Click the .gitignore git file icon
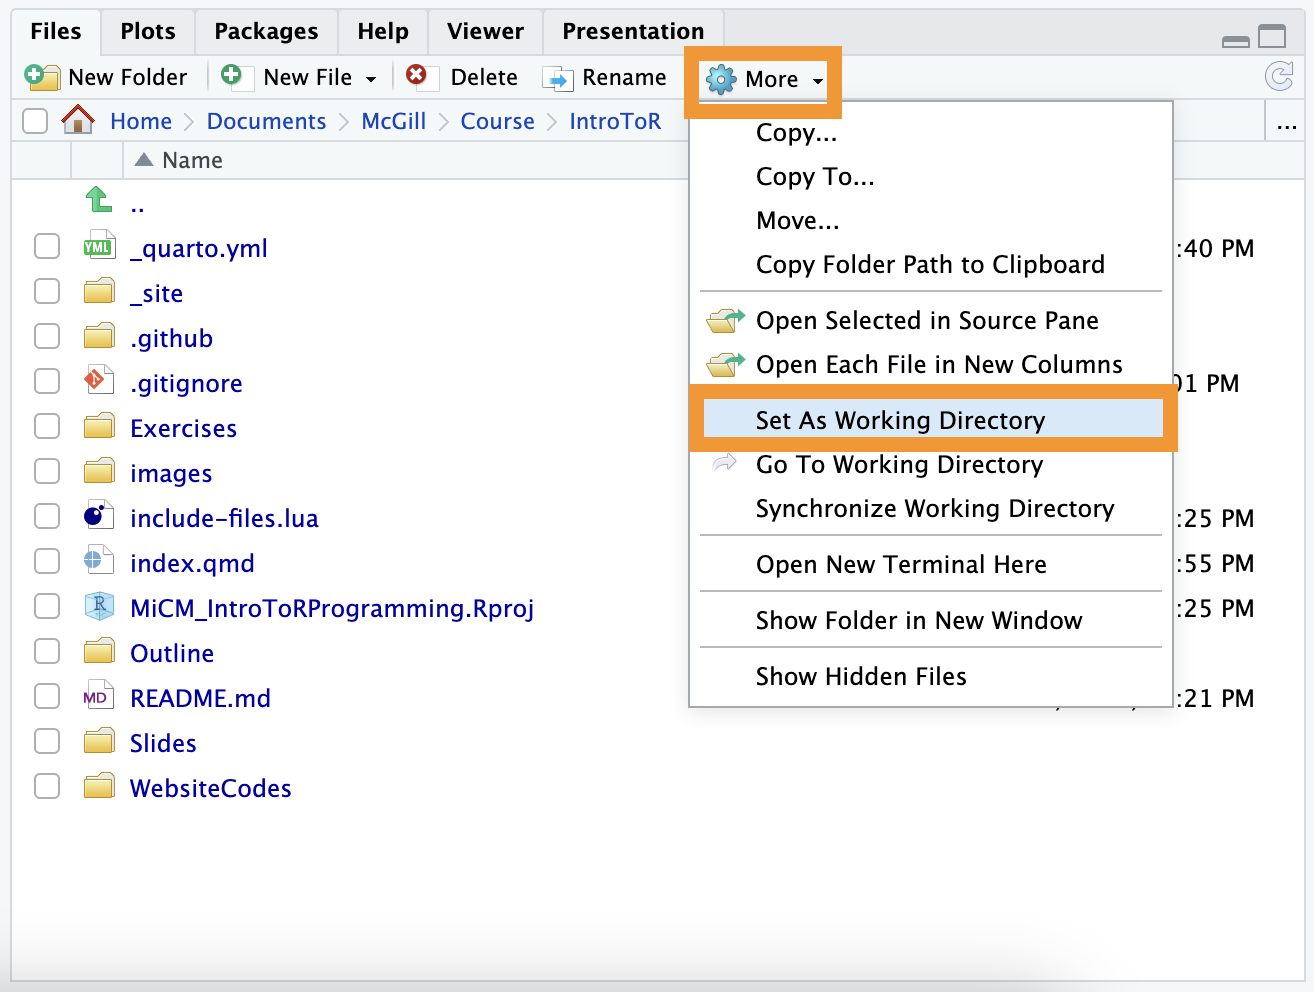 (x=98, y=382)
